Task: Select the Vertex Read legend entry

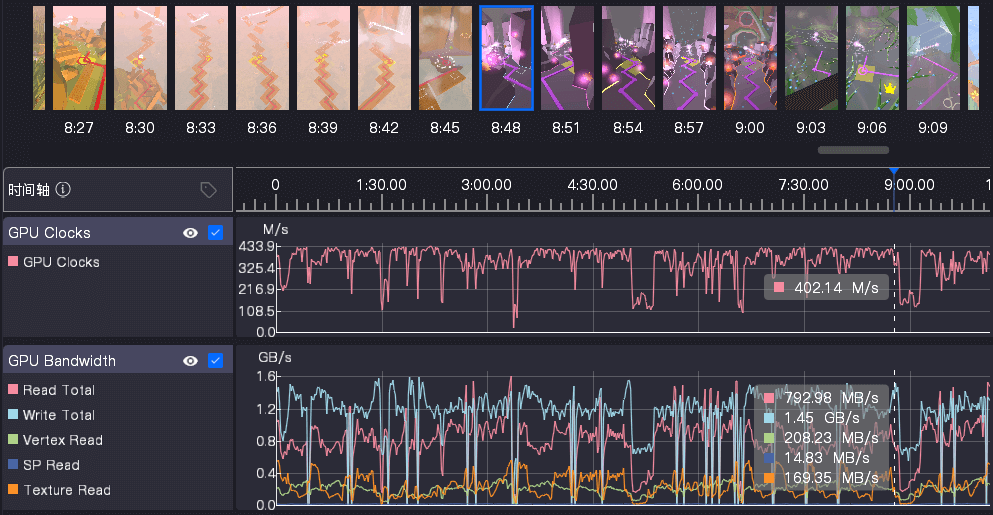Action: pyautogui.click(x=62, y=440)
